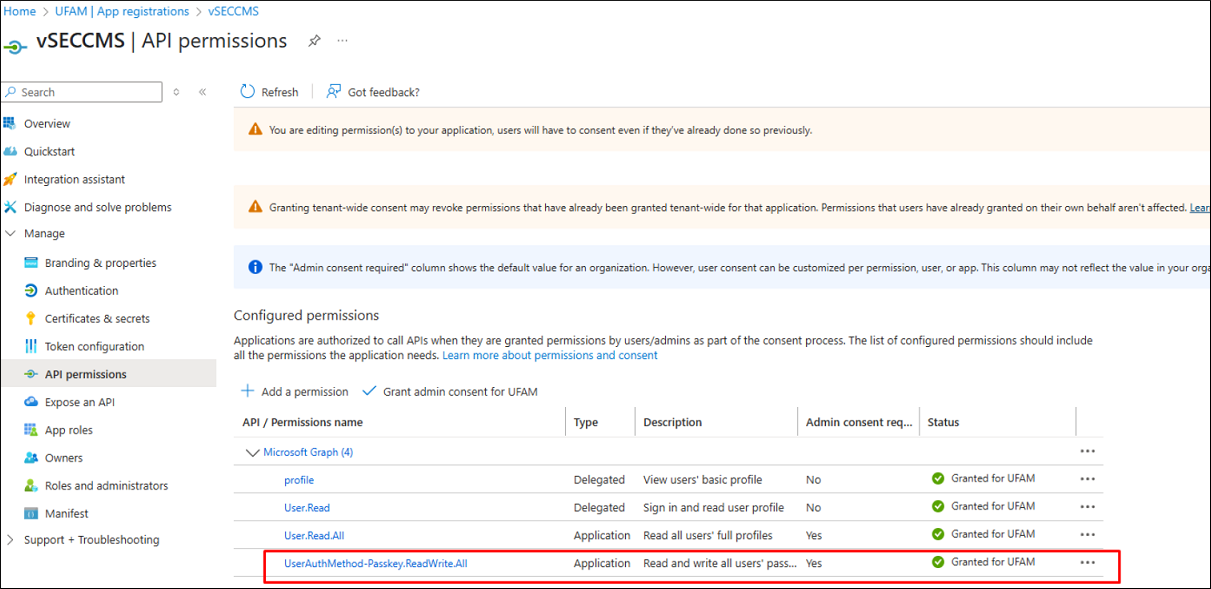Screen dimensions: 1211x589
Task: Click the Token configuration bars icon
Action: (31, 346)
